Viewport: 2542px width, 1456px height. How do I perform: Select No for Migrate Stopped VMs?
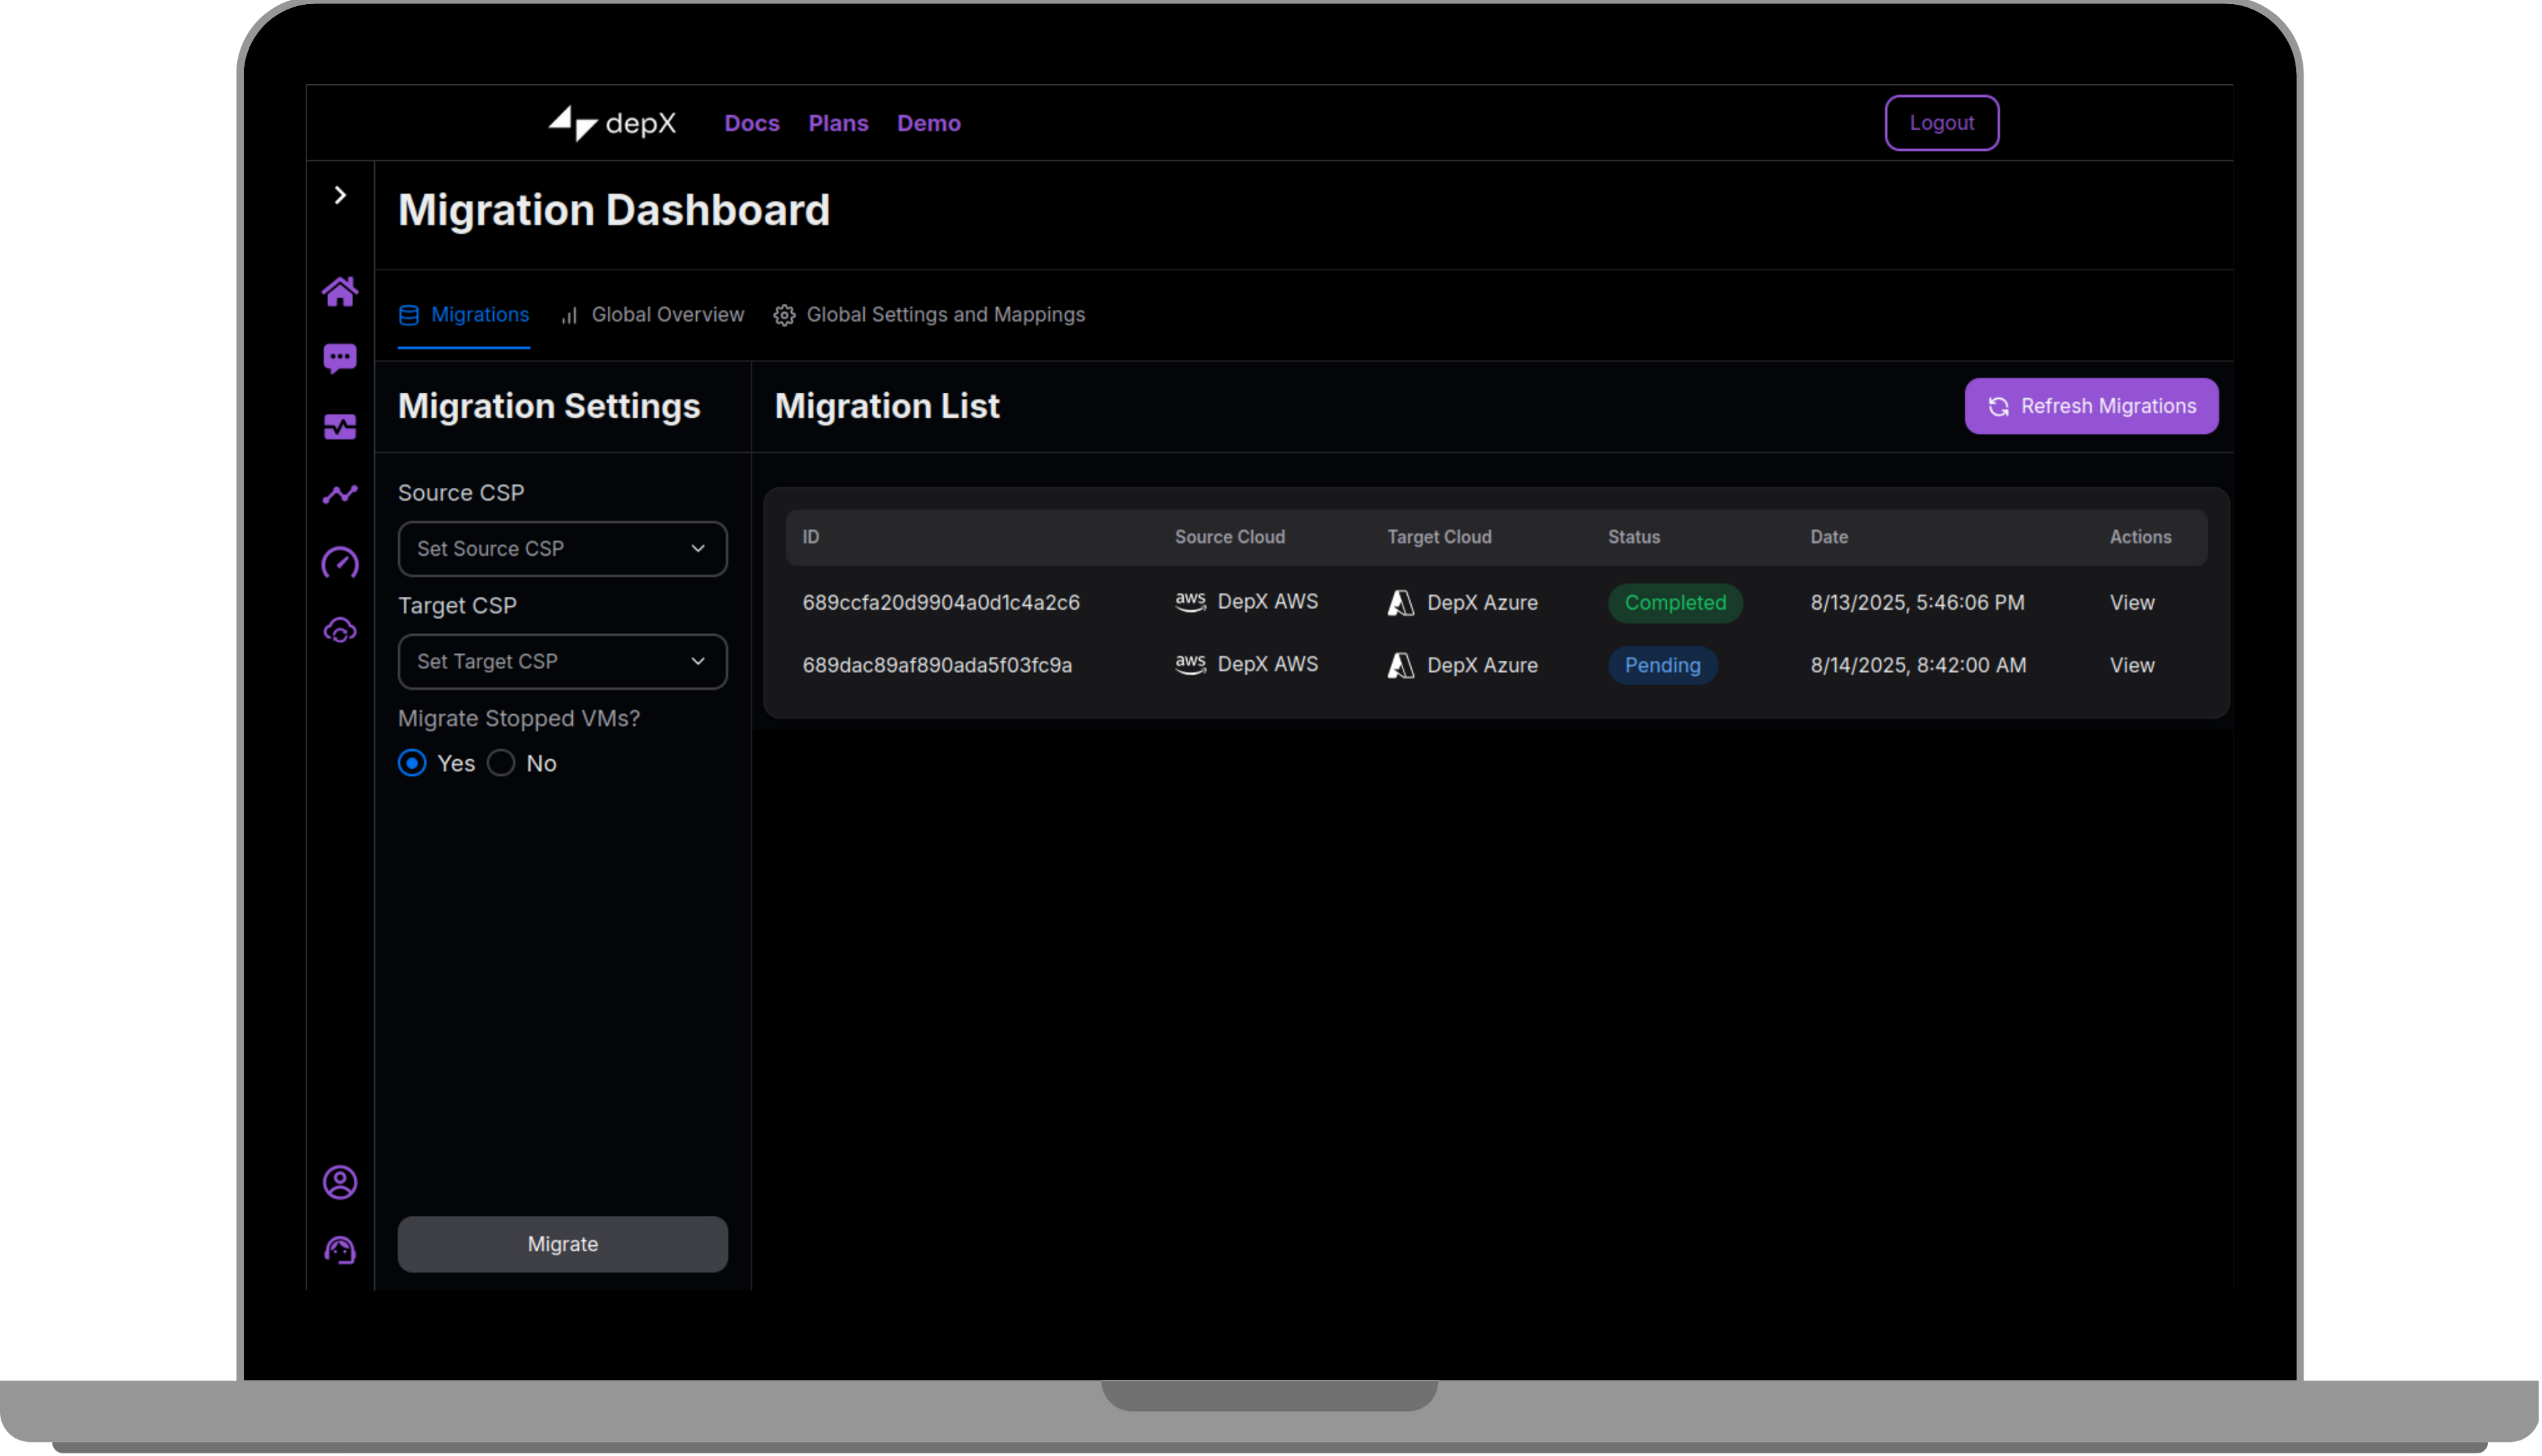(x=501, y=763)
